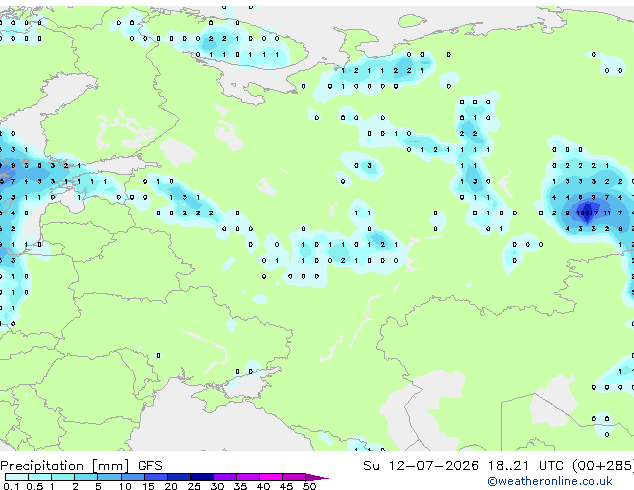The width and height of the screenshot is (634, 490).
Task: Open the weatheronline.co.uk link
Action: (x=550, y=481)
